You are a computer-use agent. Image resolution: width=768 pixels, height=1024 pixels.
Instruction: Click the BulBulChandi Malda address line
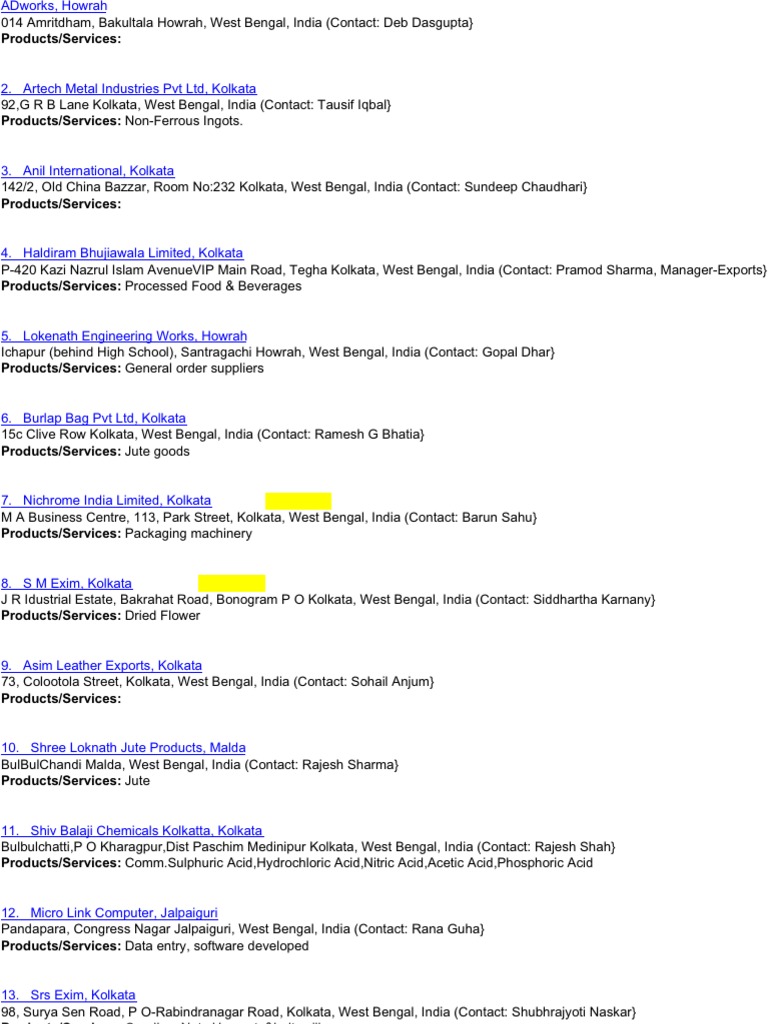(200, 765)
